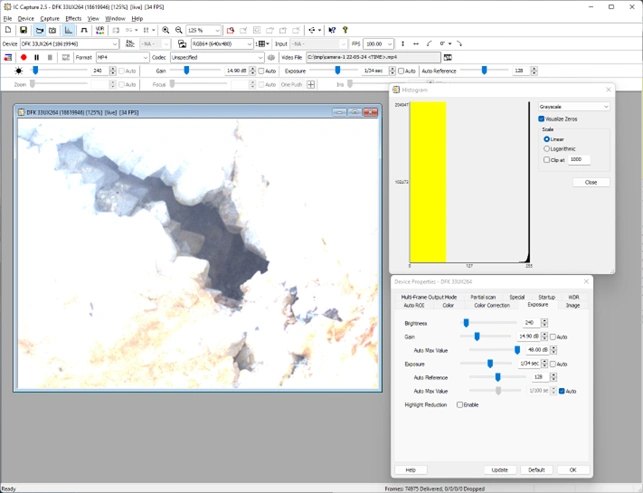The height and width of the screenshot is (493, 643).
Task: Click the Close button in Histogram
Action: coord(590,182)
